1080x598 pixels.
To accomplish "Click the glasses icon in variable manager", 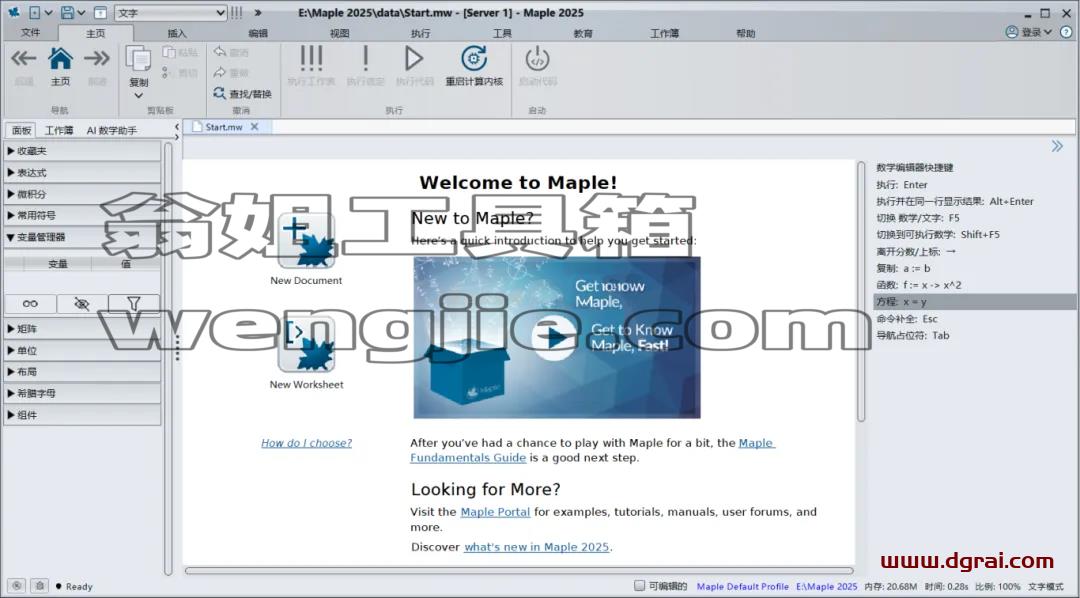I will pyautogui.click(x=30, y=303).
